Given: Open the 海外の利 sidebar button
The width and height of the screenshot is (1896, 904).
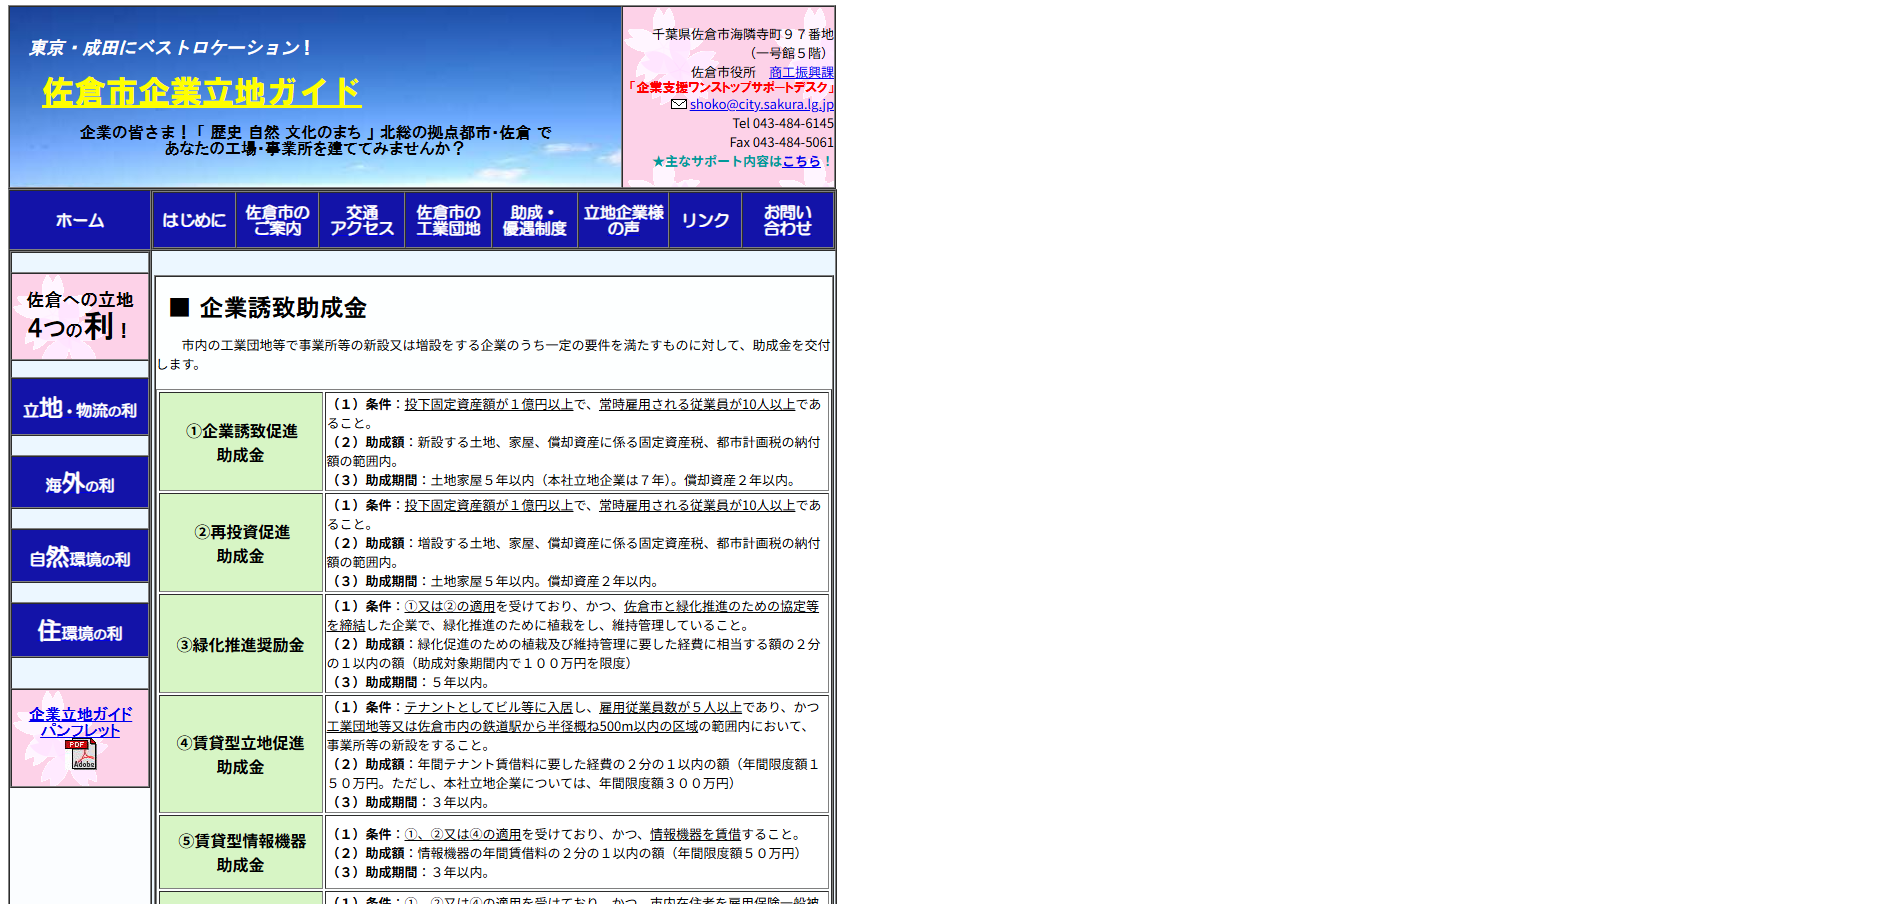Looking at the screenshot, I should [x=80, y=482].
